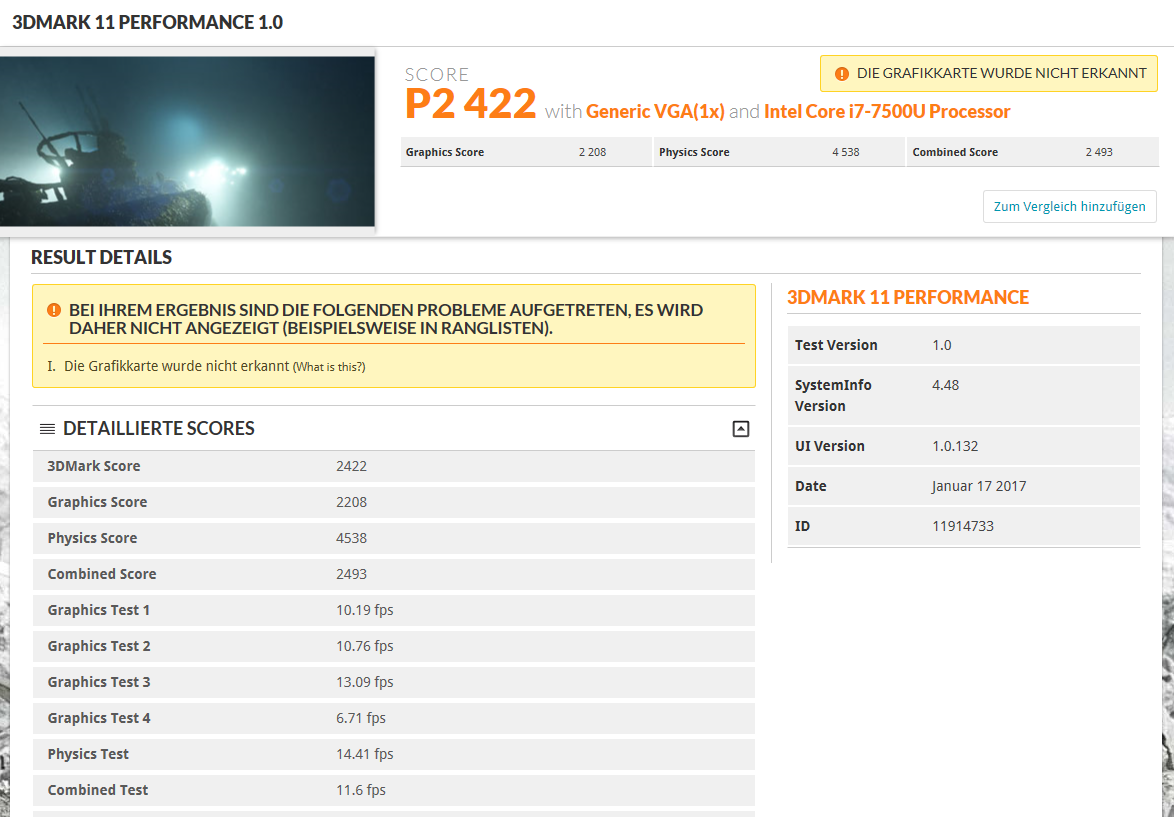Click the SystemInfo Version row

(962, 396)
